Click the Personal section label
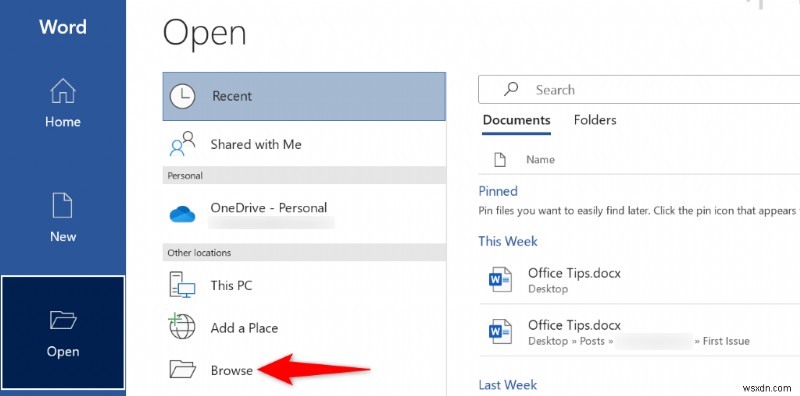This screenshot has height=396, width=800. click(x=185, y=176)
